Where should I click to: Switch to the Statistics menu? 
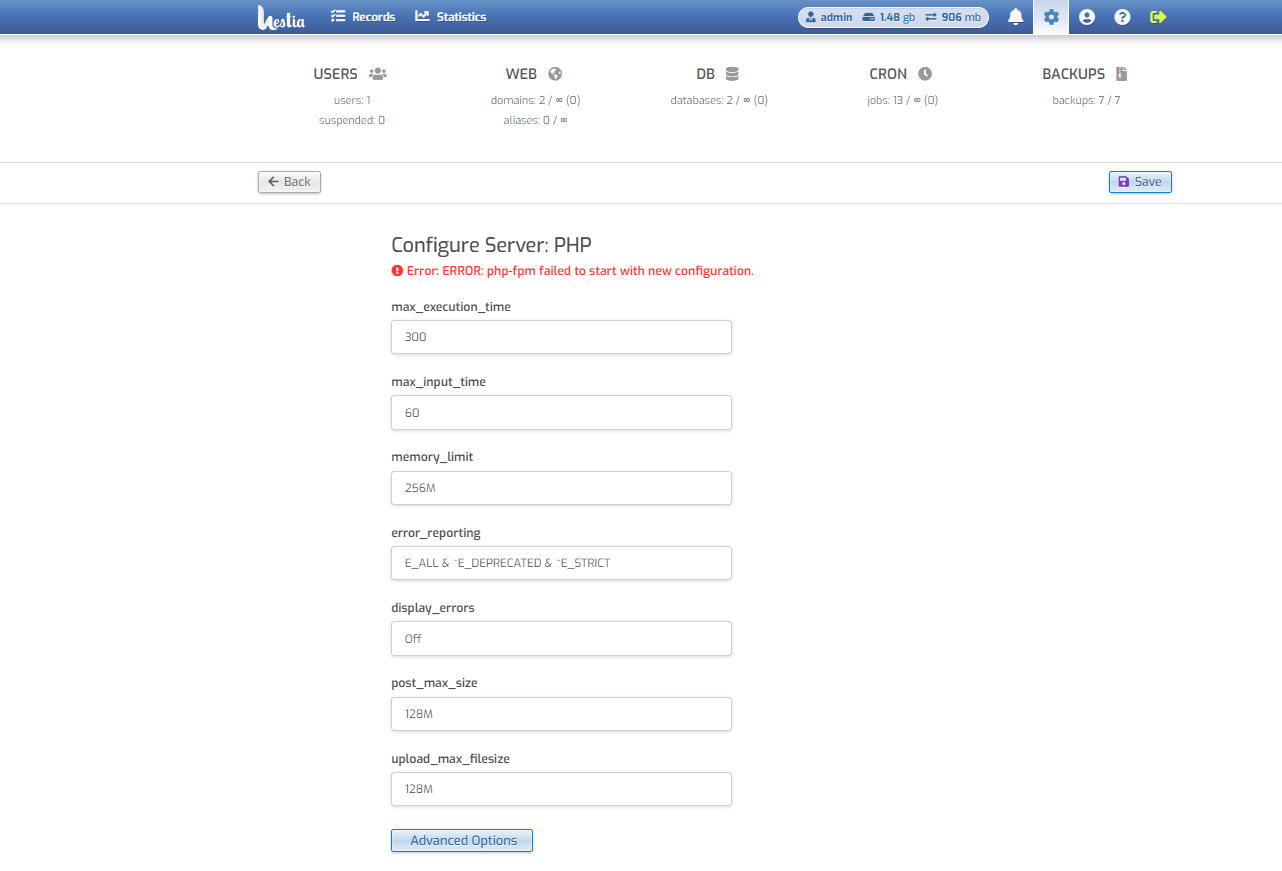tap(450, 16)
